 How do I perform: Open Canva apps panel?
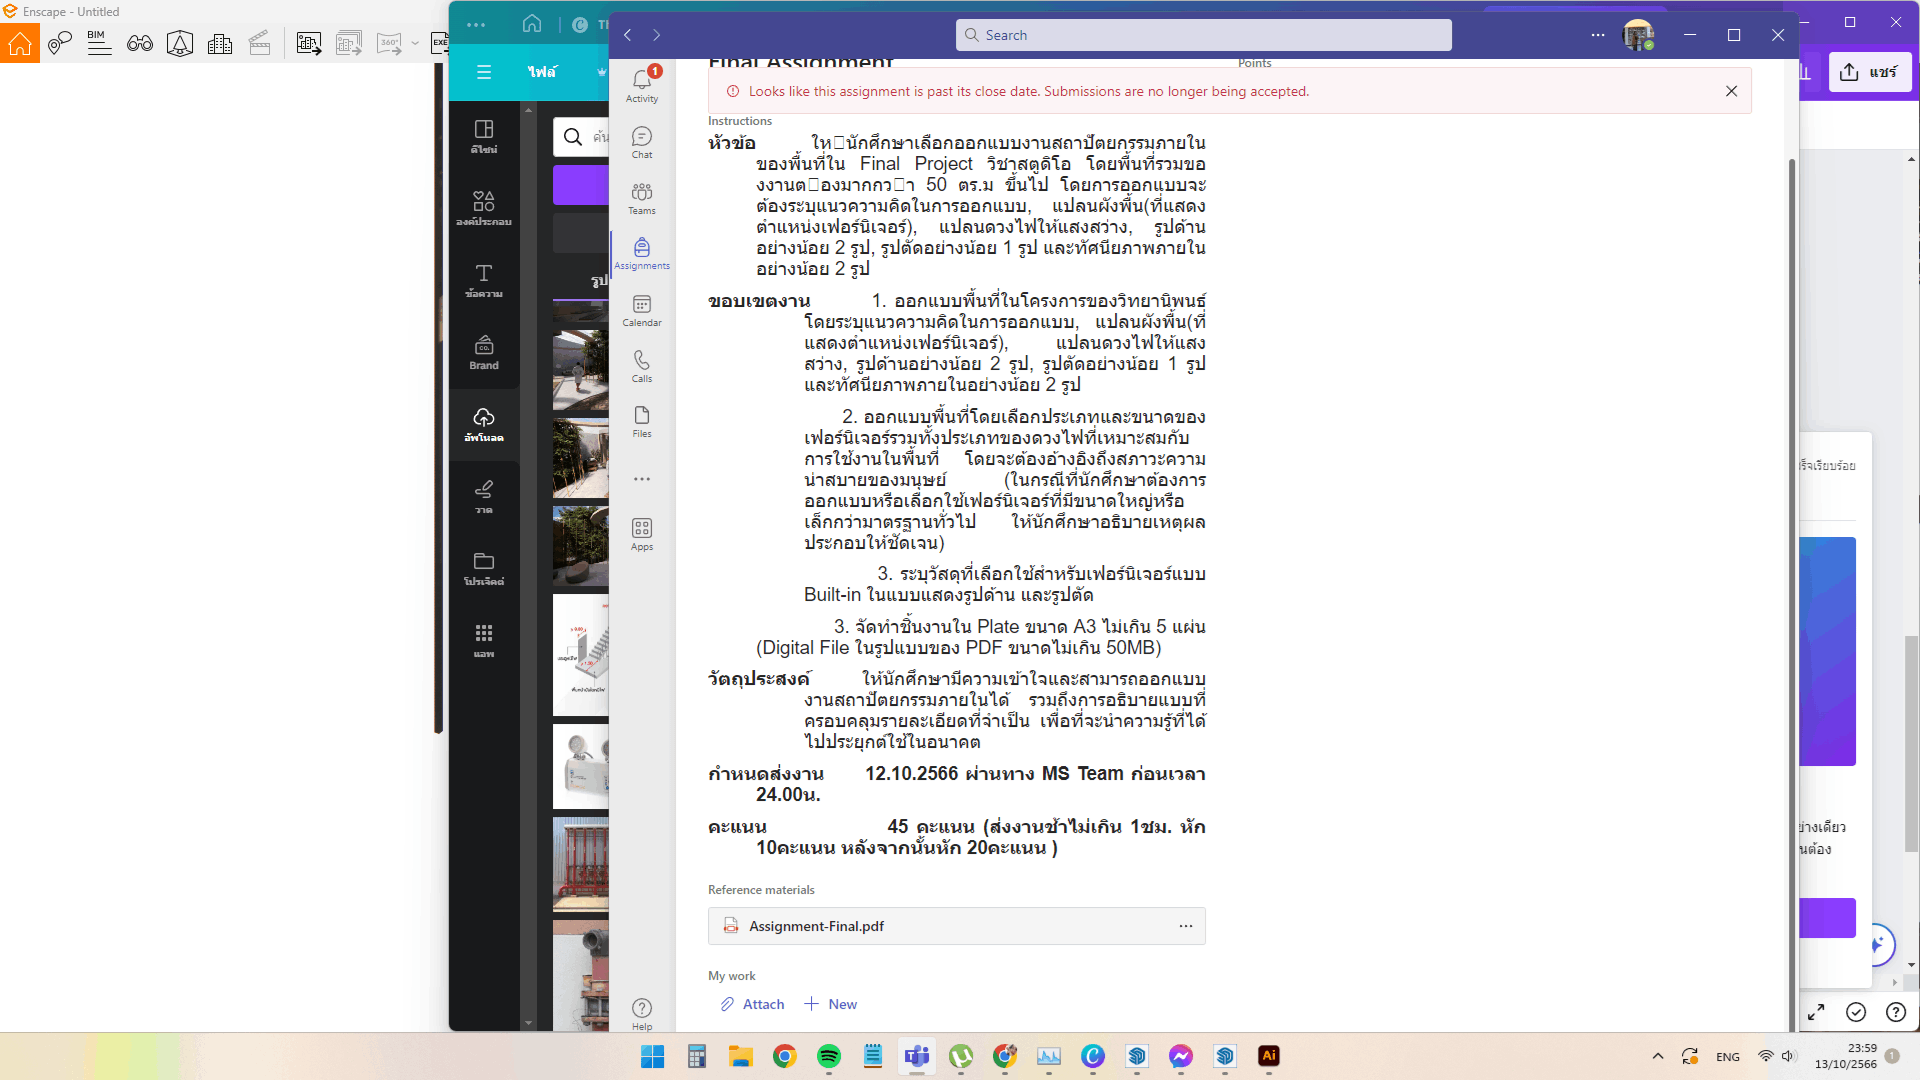point(484,641)
